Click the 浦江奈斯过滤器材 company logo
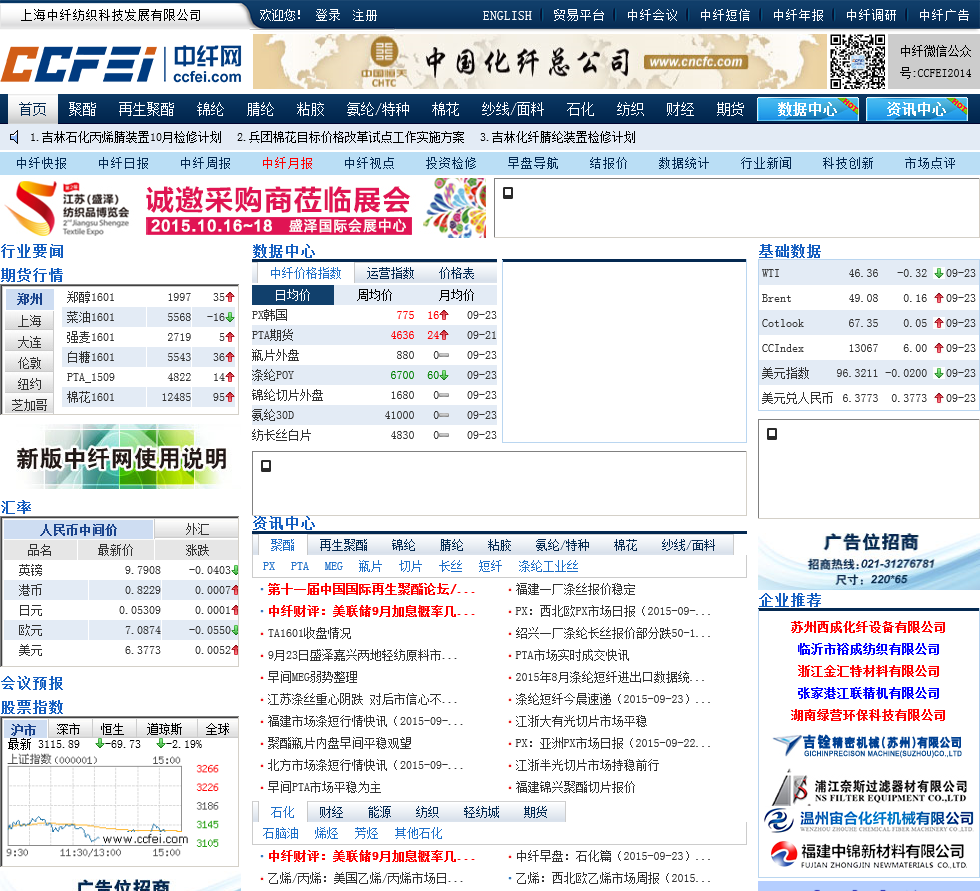Image resolution: width=980 pixels, height=891 pixels. 869,789
